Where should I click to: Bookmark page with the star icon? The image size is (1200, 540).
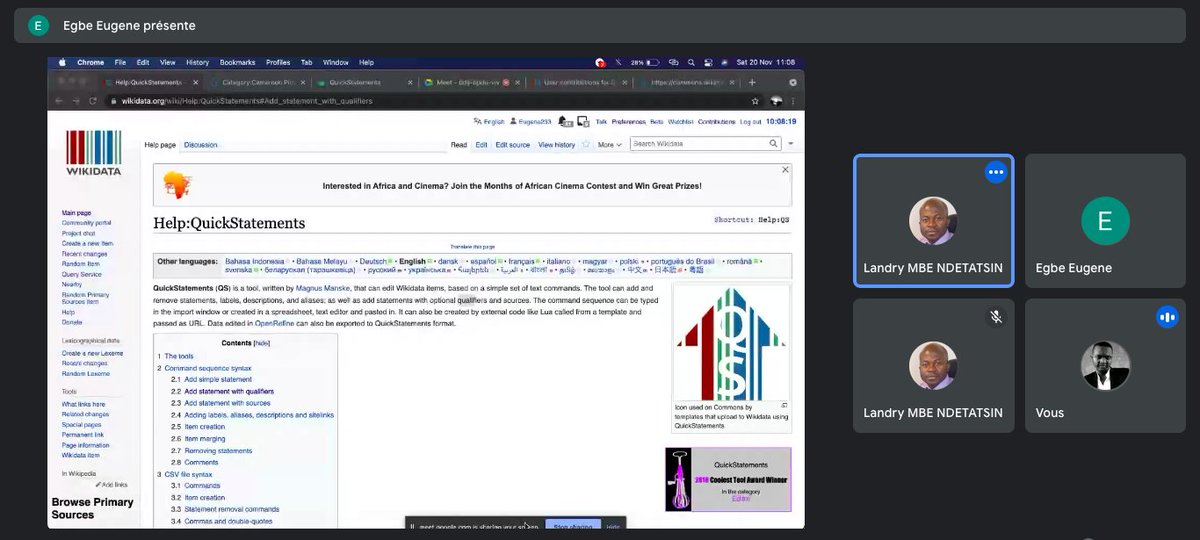(755, 101)
